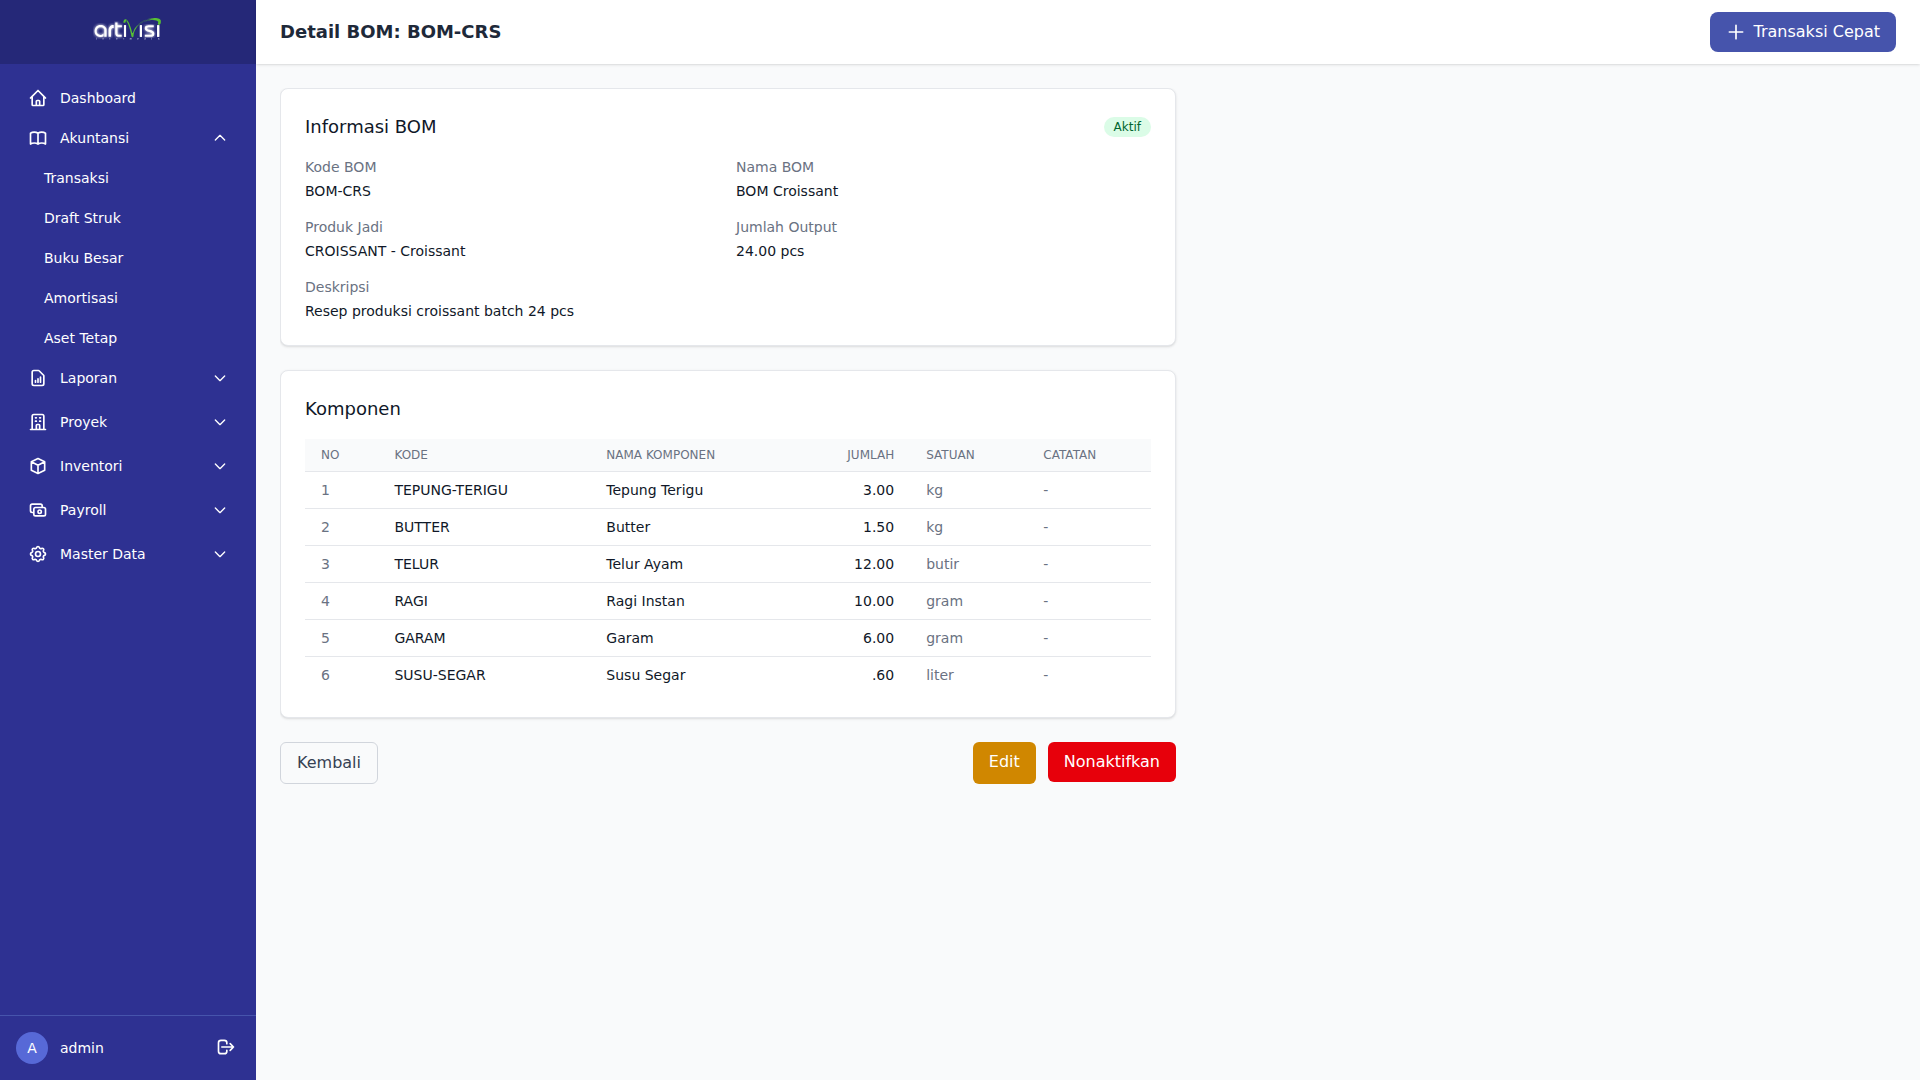
Task: Open the Buku Besar menu item
Action: (x=83, y=258)
